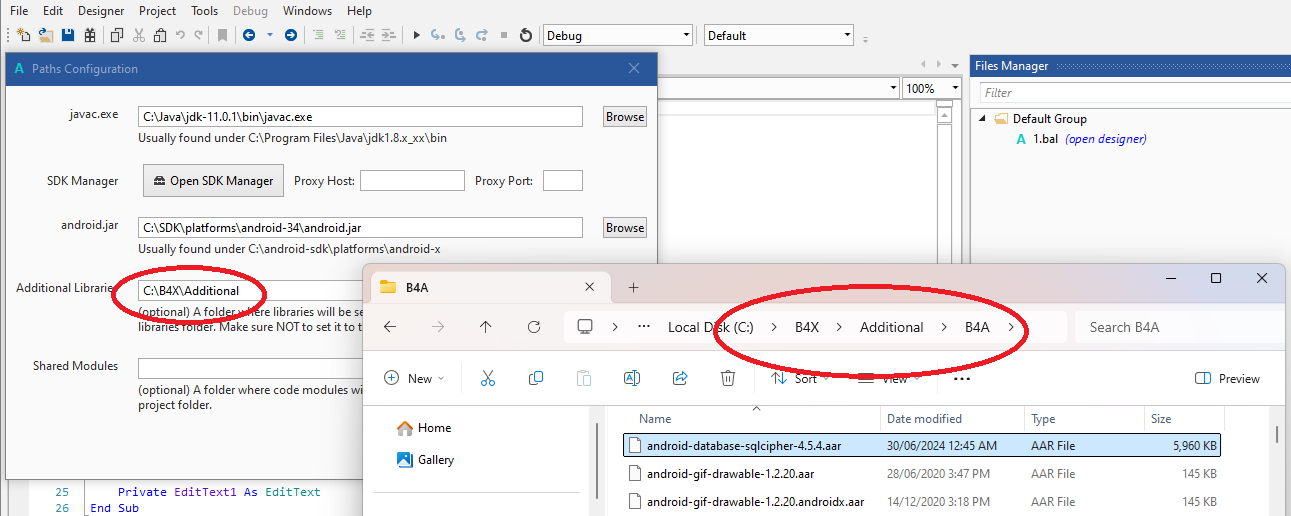This screenshot has height=516, width=1291.
Task: Expand the chevron after B4A in address bar
Action: pos(1012,327)
